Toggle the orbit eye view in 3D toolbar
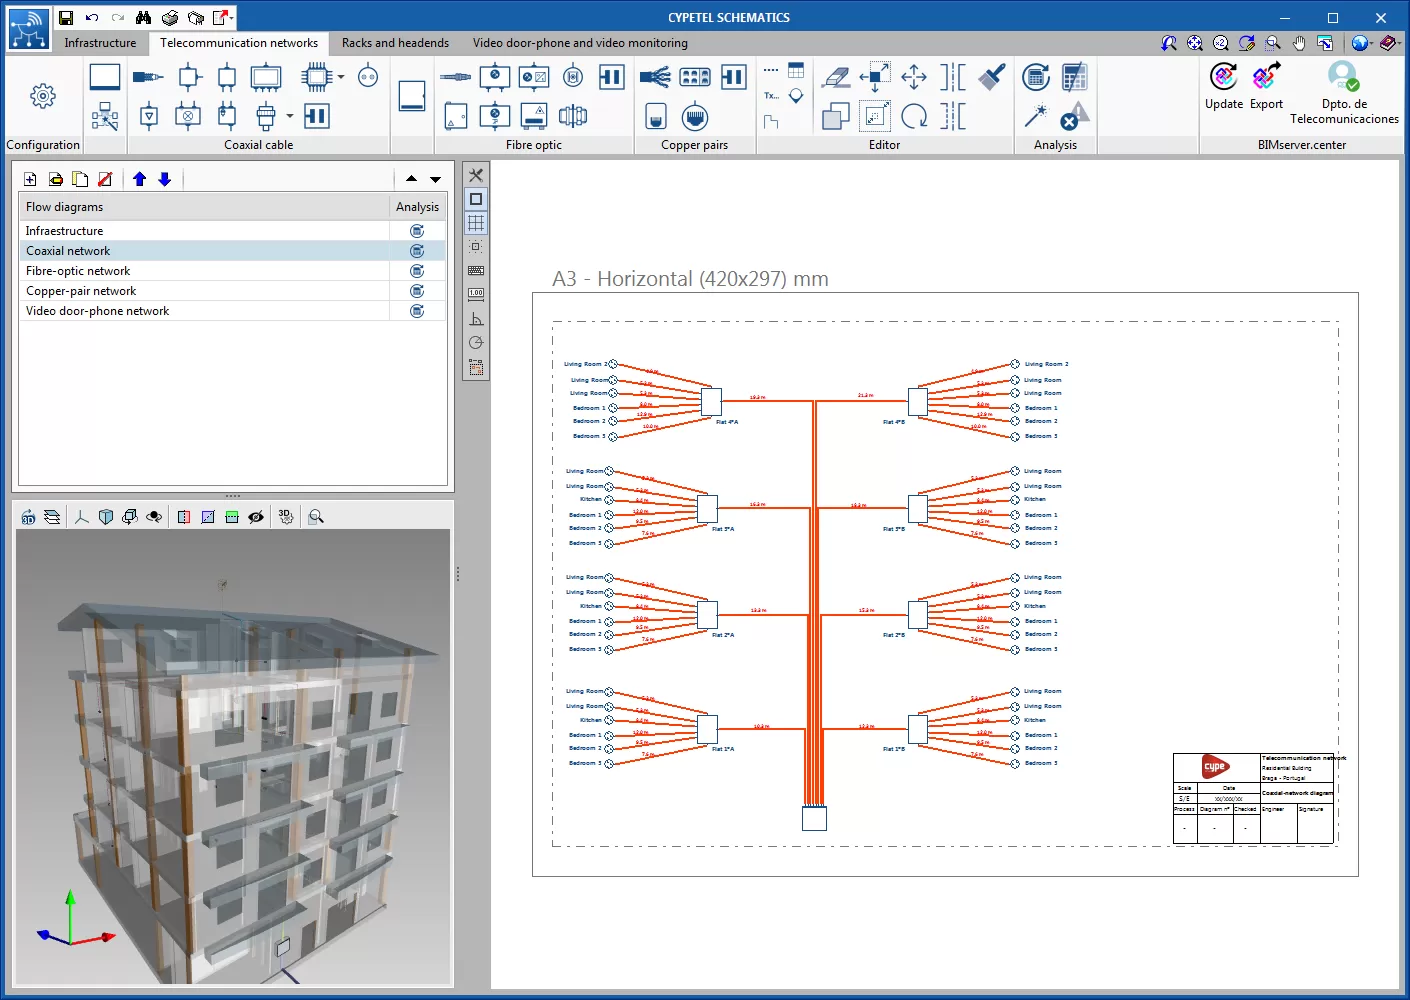1410x1000 pixels. pyautogui.click(x=154, y=517)
